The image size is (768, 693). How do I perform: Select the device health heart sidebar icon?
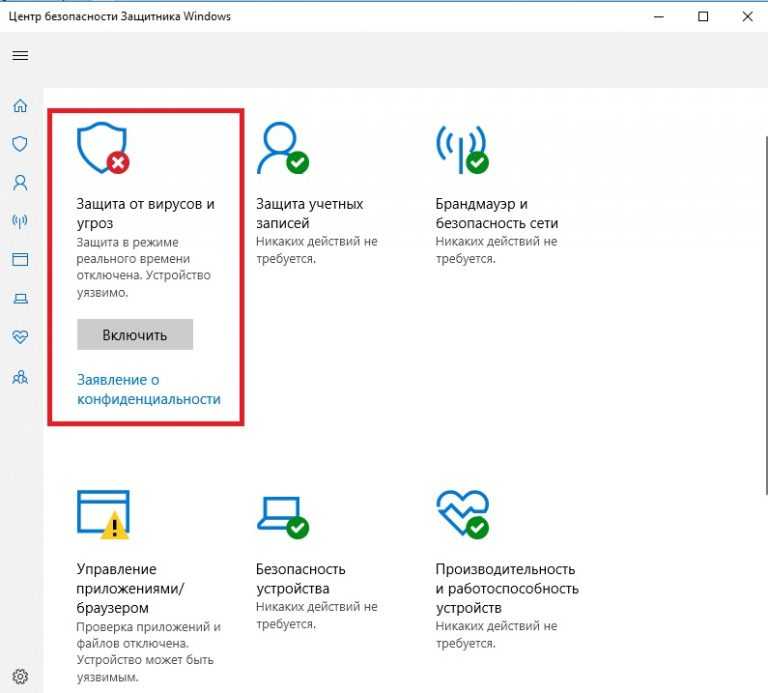tap(20, 336)
